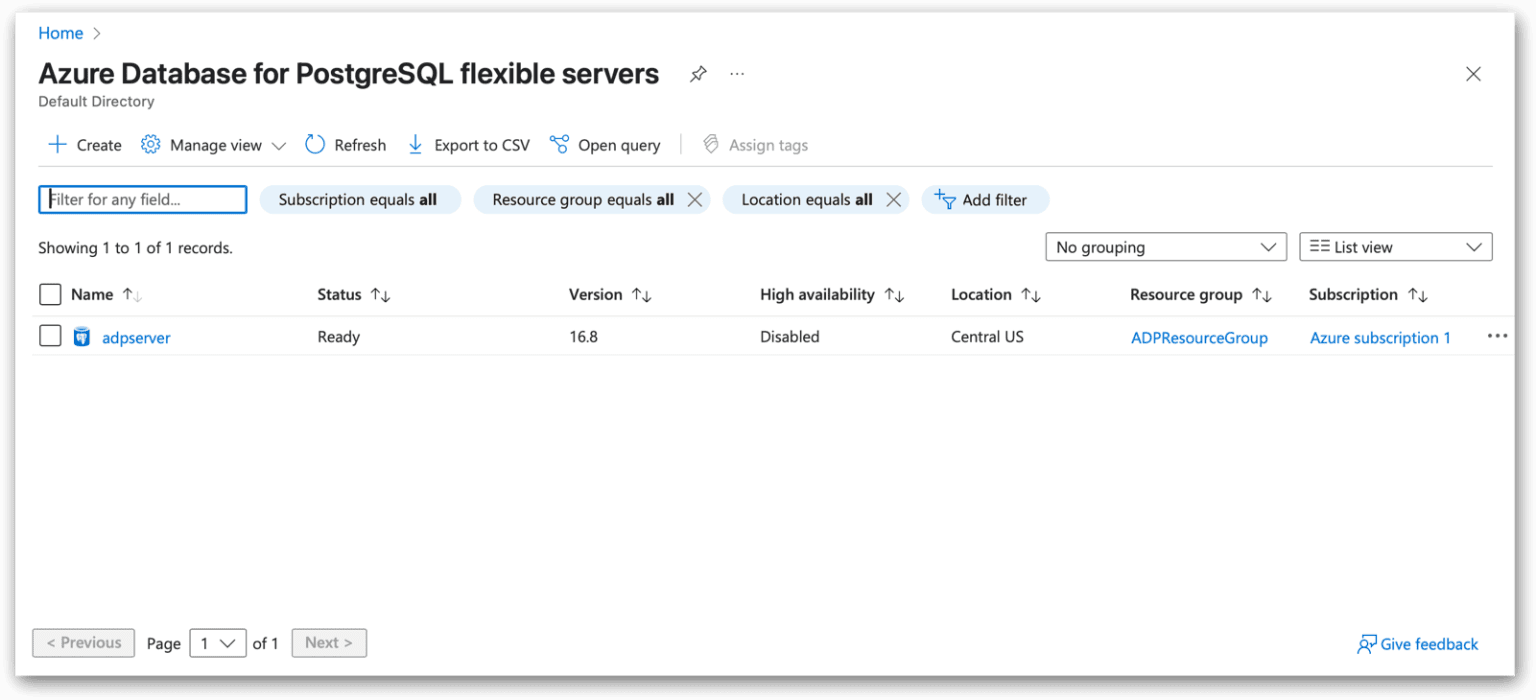Viewport: 1536px width, 700px height.
Task: Click the Open query icon
Action: (x=560, y=144)
